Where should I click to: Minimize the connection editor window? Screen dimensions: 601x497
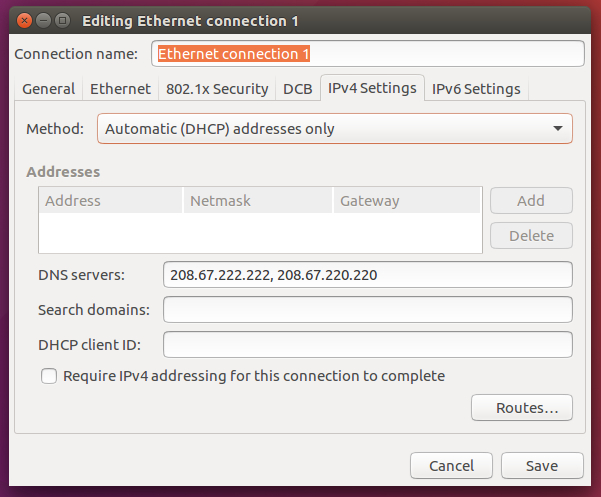point(42,19)
